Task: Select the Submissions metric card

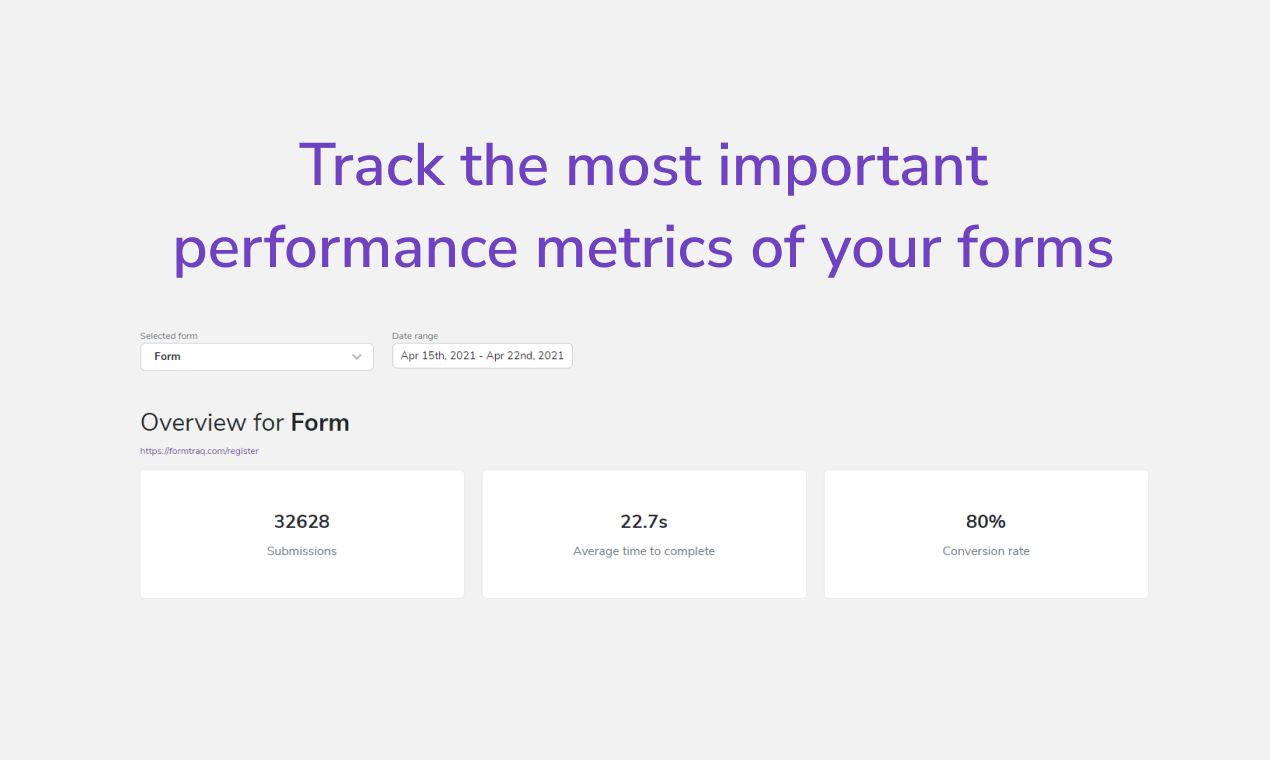Action: [x=302, y=534]
